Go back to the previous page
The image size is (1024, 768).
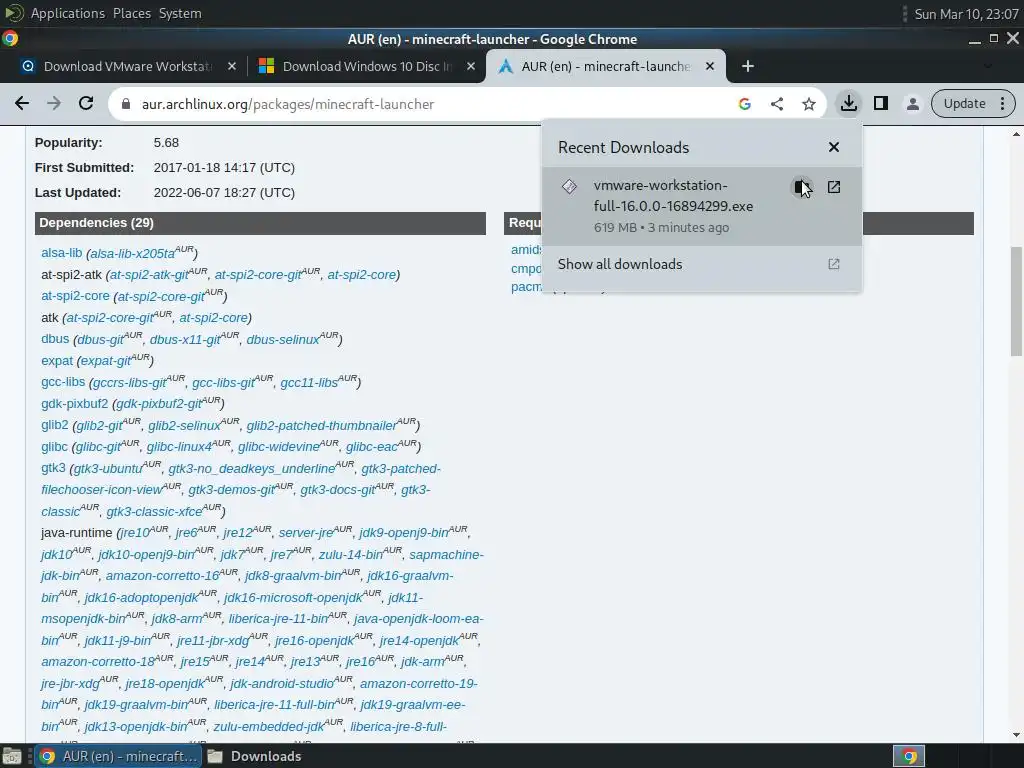[x=22, y=104]
